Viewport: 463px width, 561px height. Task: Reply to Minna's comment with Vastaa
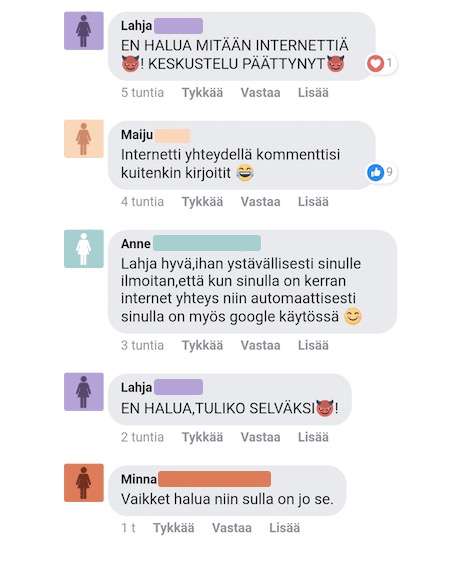232,528
